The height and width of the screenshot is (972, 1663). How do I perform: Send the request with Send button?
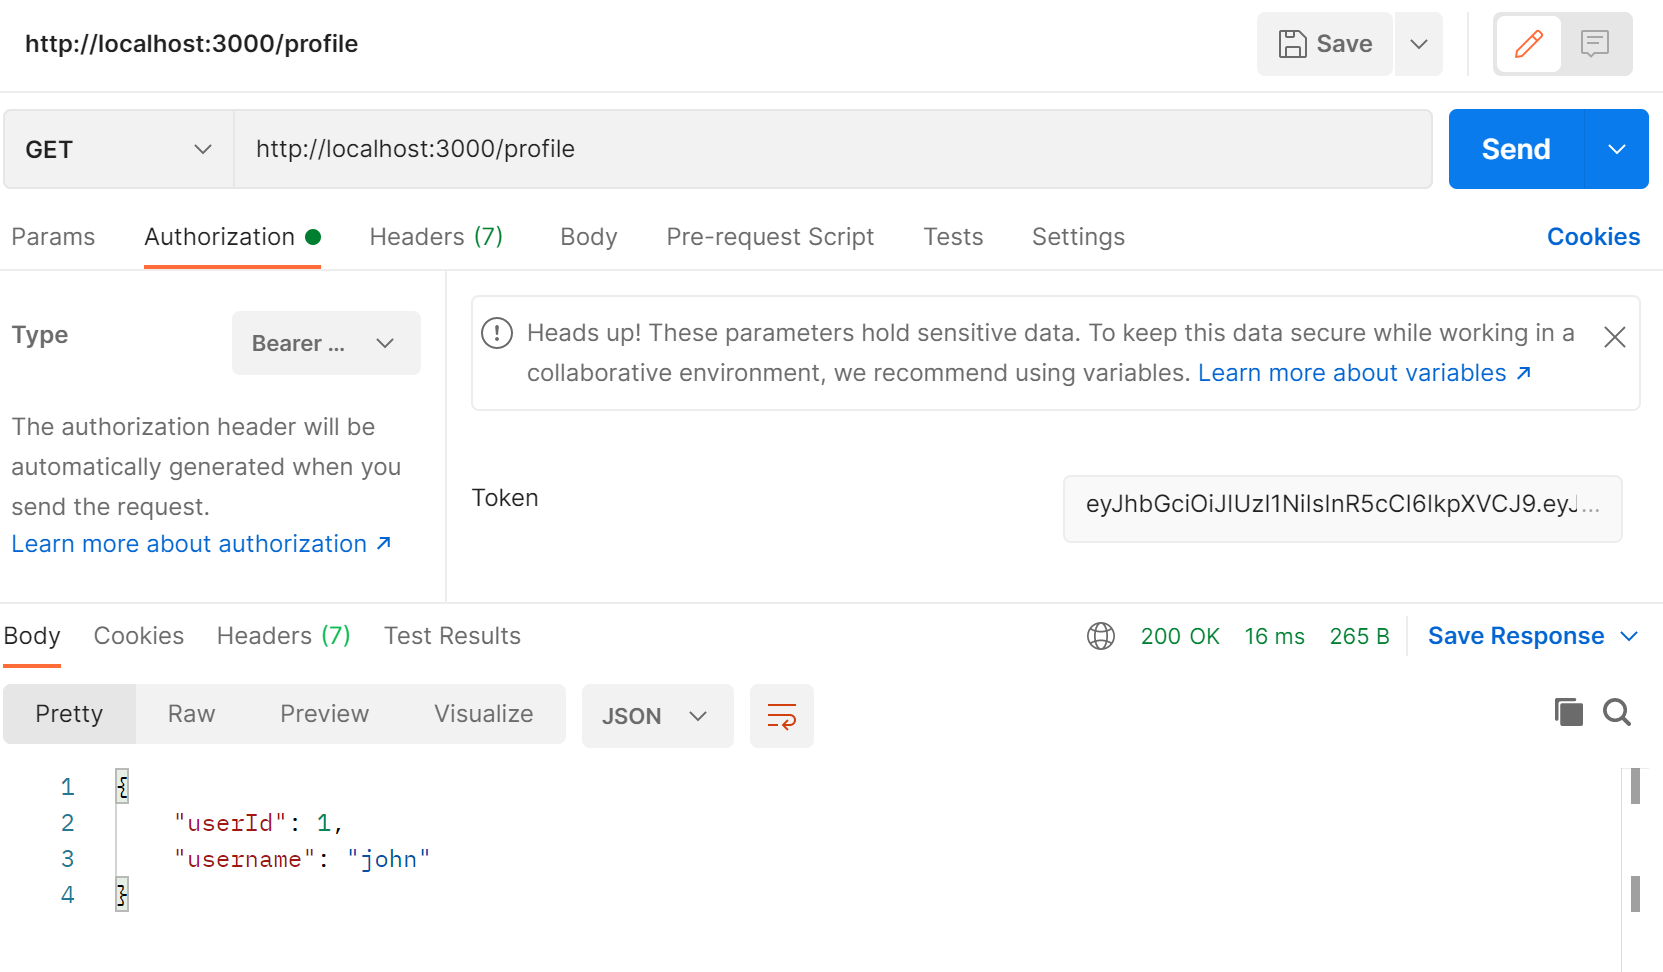1516,149
